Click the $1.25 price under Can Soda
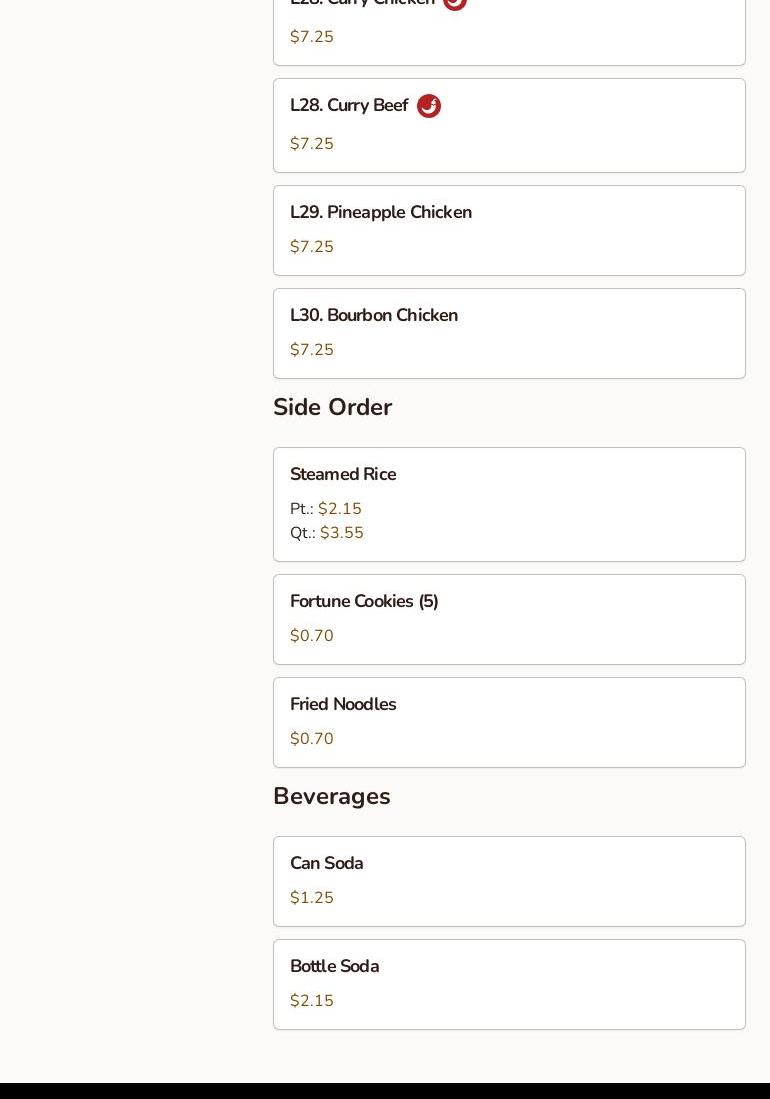This screenshot has height=1099, width=770. click(x=312, y=898)
